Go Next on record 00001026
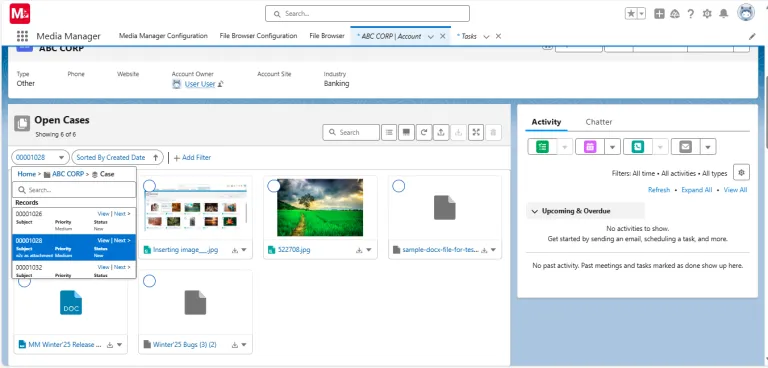 tap(122, 214)
